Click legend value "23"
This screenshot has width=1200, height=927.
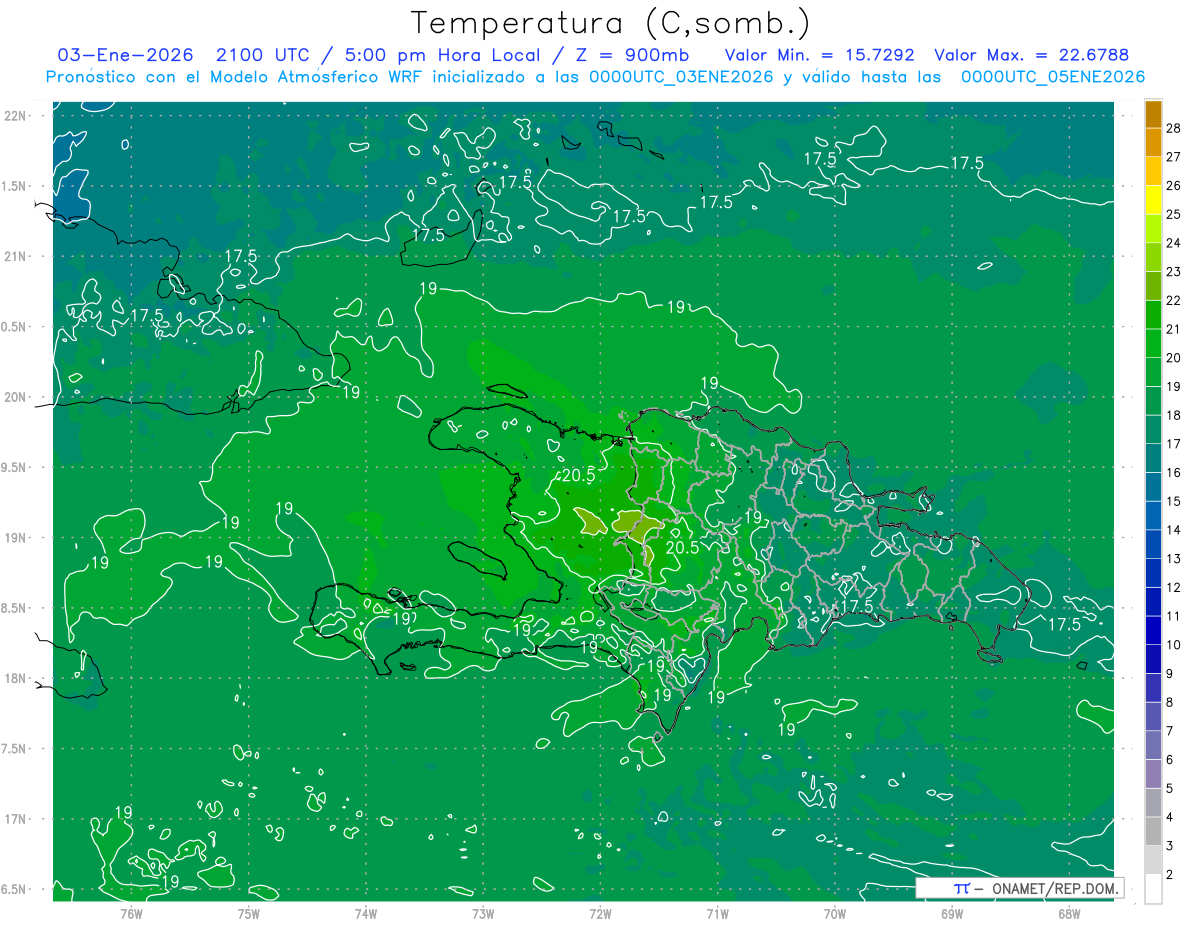coord(1173,272)
